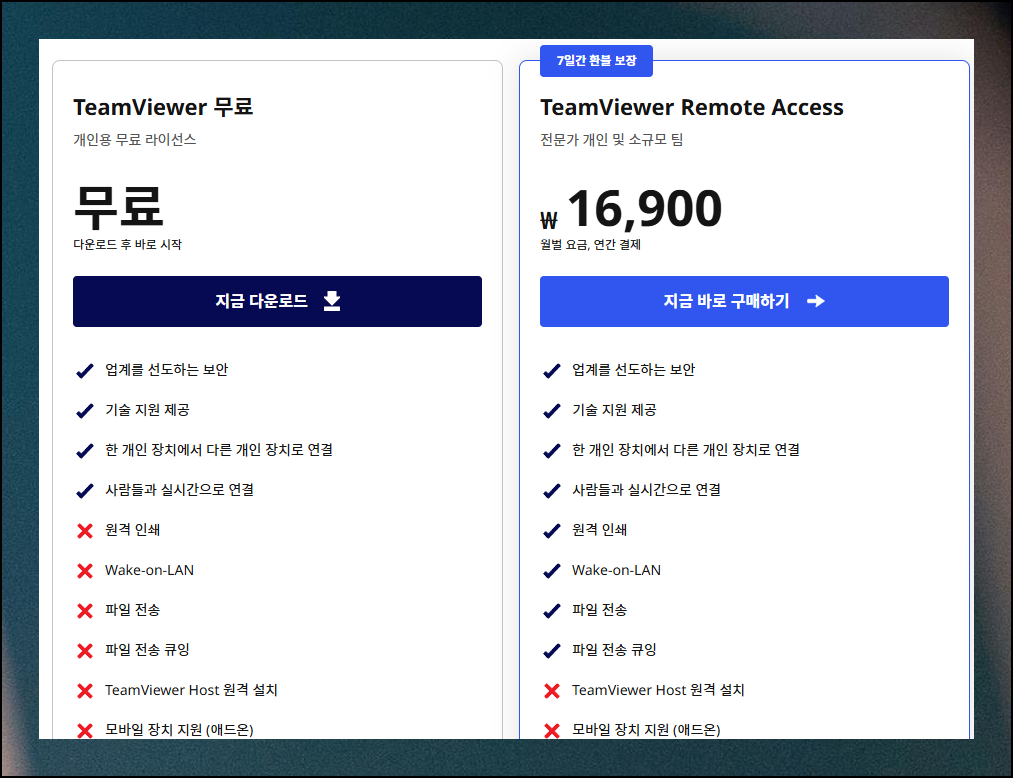1013x778 pixels.
Task: Click the download icon in 지금 다운로드
Action: 332,301
